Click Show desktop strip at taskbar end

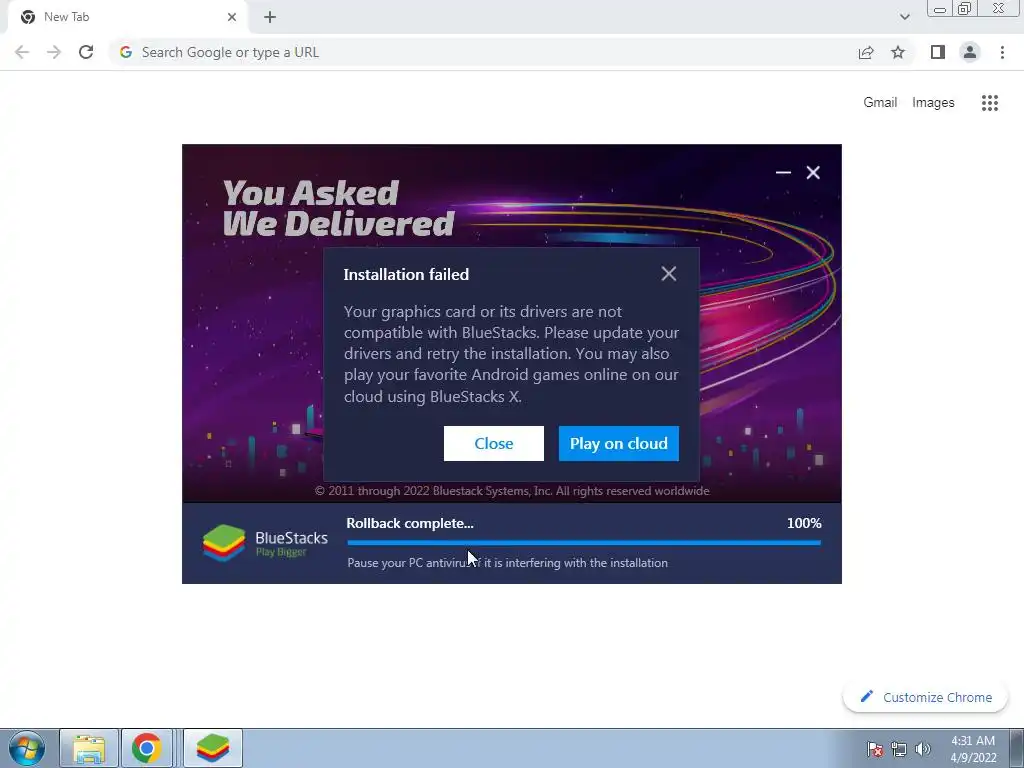coord(1017,748)
